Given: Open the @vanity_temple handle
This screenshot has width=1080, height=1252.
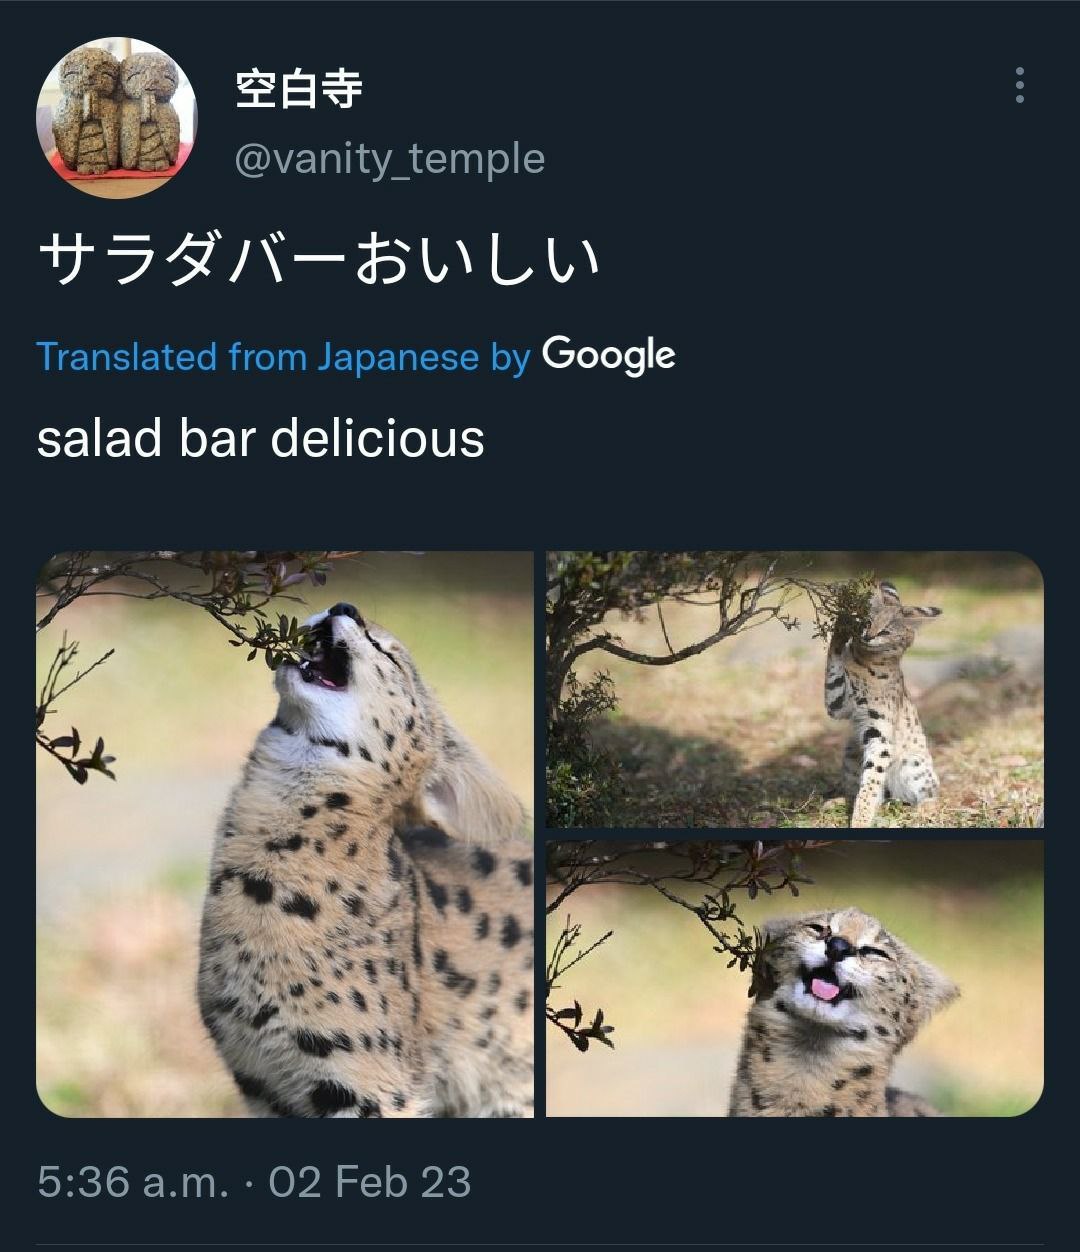Looking at the screenshot, I should pyautogui.click(x=390, y=159).
